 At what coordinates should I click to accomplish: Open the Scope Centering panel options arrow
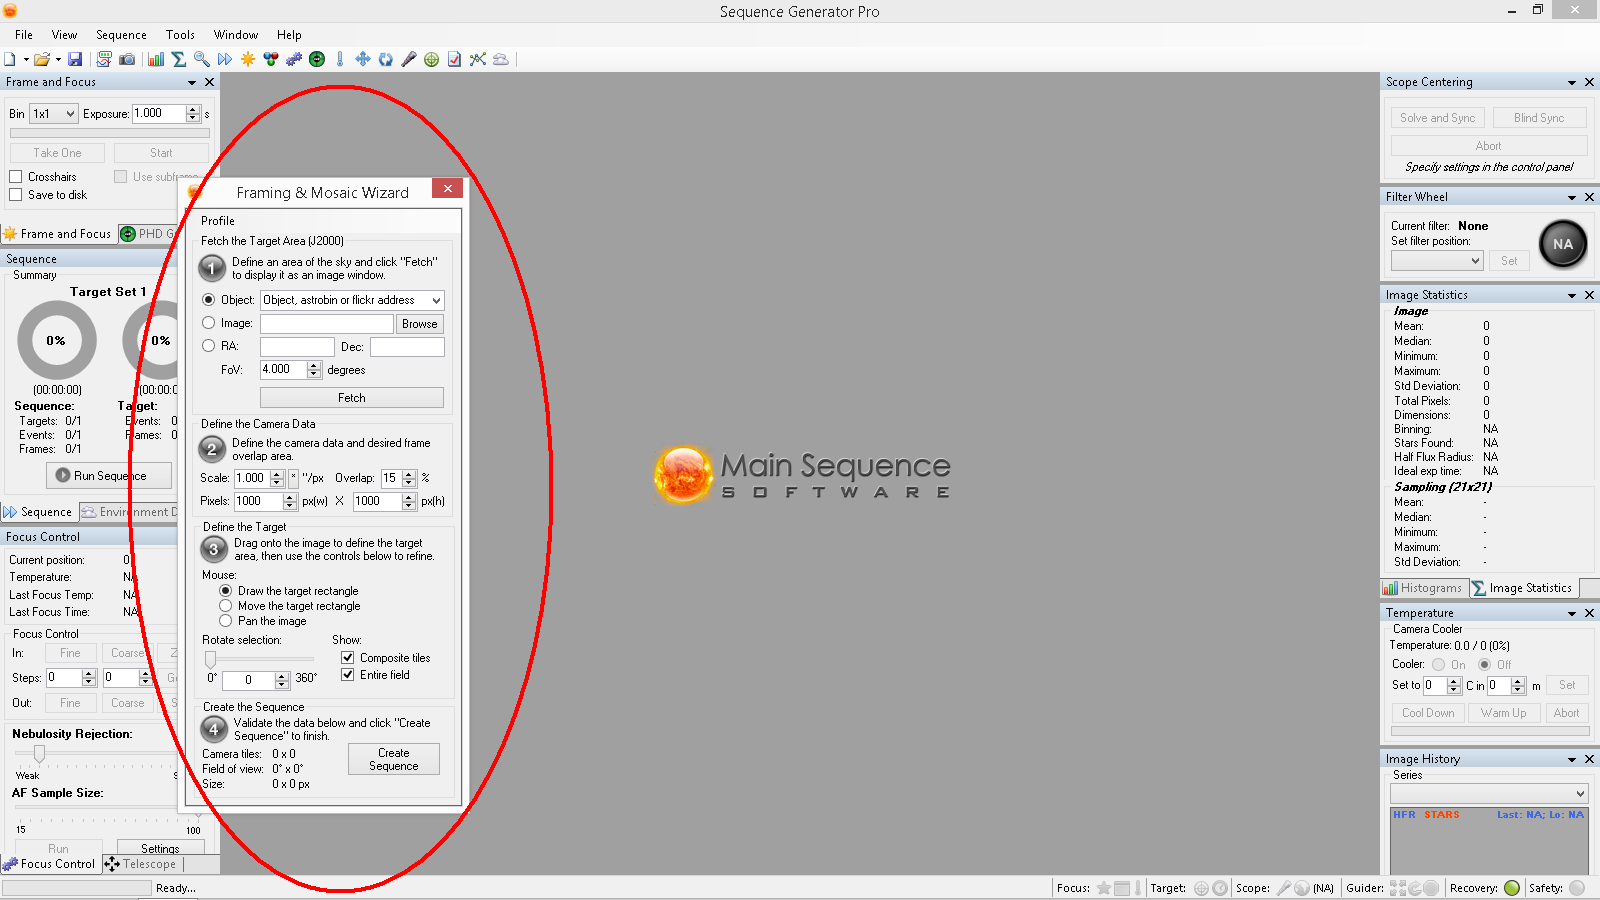click(x=1572, y=83)
